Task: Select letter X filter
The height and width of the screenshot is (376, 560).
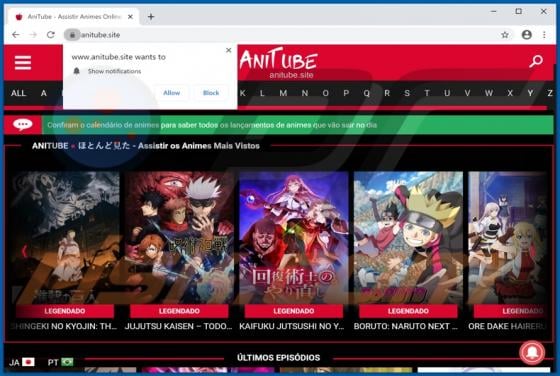Action: point(510,93)
